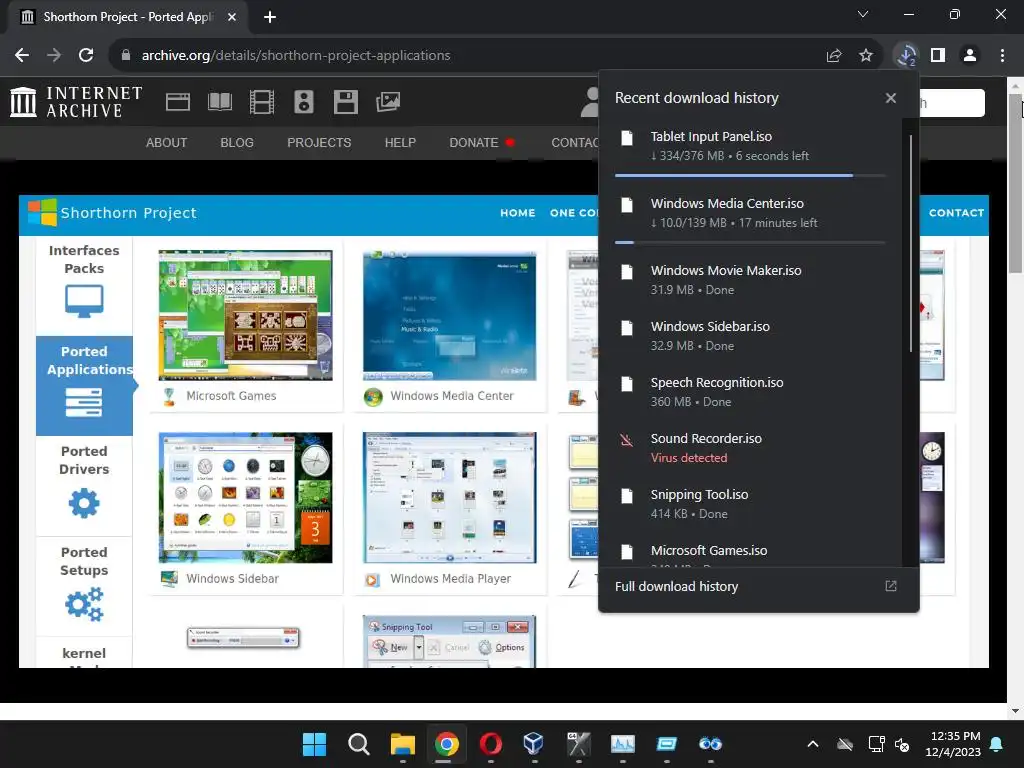Click the Tablet Input Panel.iso file icon
The image size is (1024, 768).
627,138
